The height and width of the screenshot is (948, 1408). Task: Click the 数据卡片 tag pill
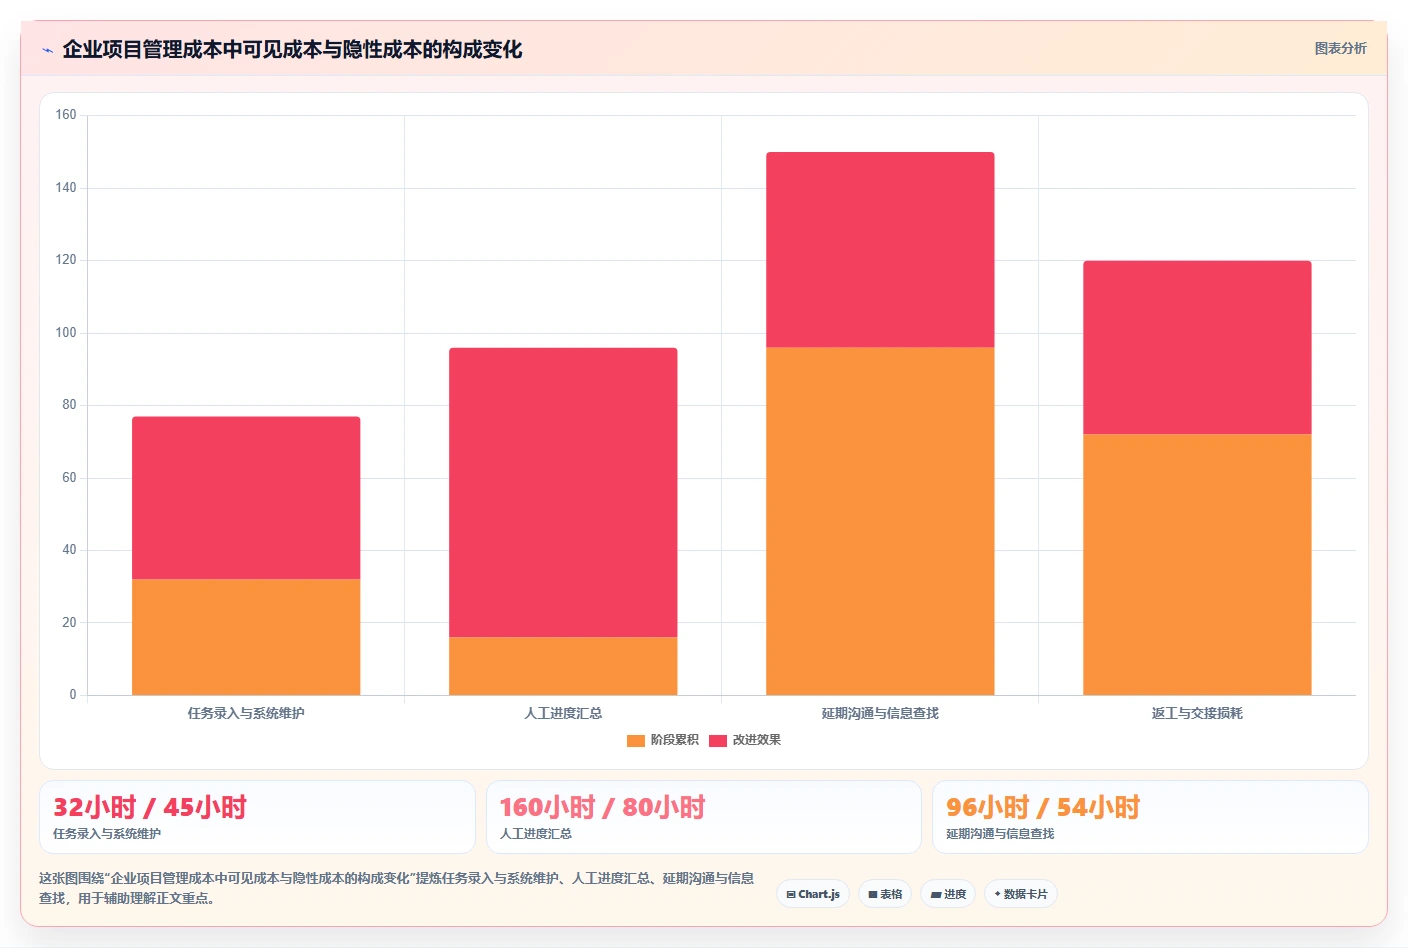click(1021, 894)
